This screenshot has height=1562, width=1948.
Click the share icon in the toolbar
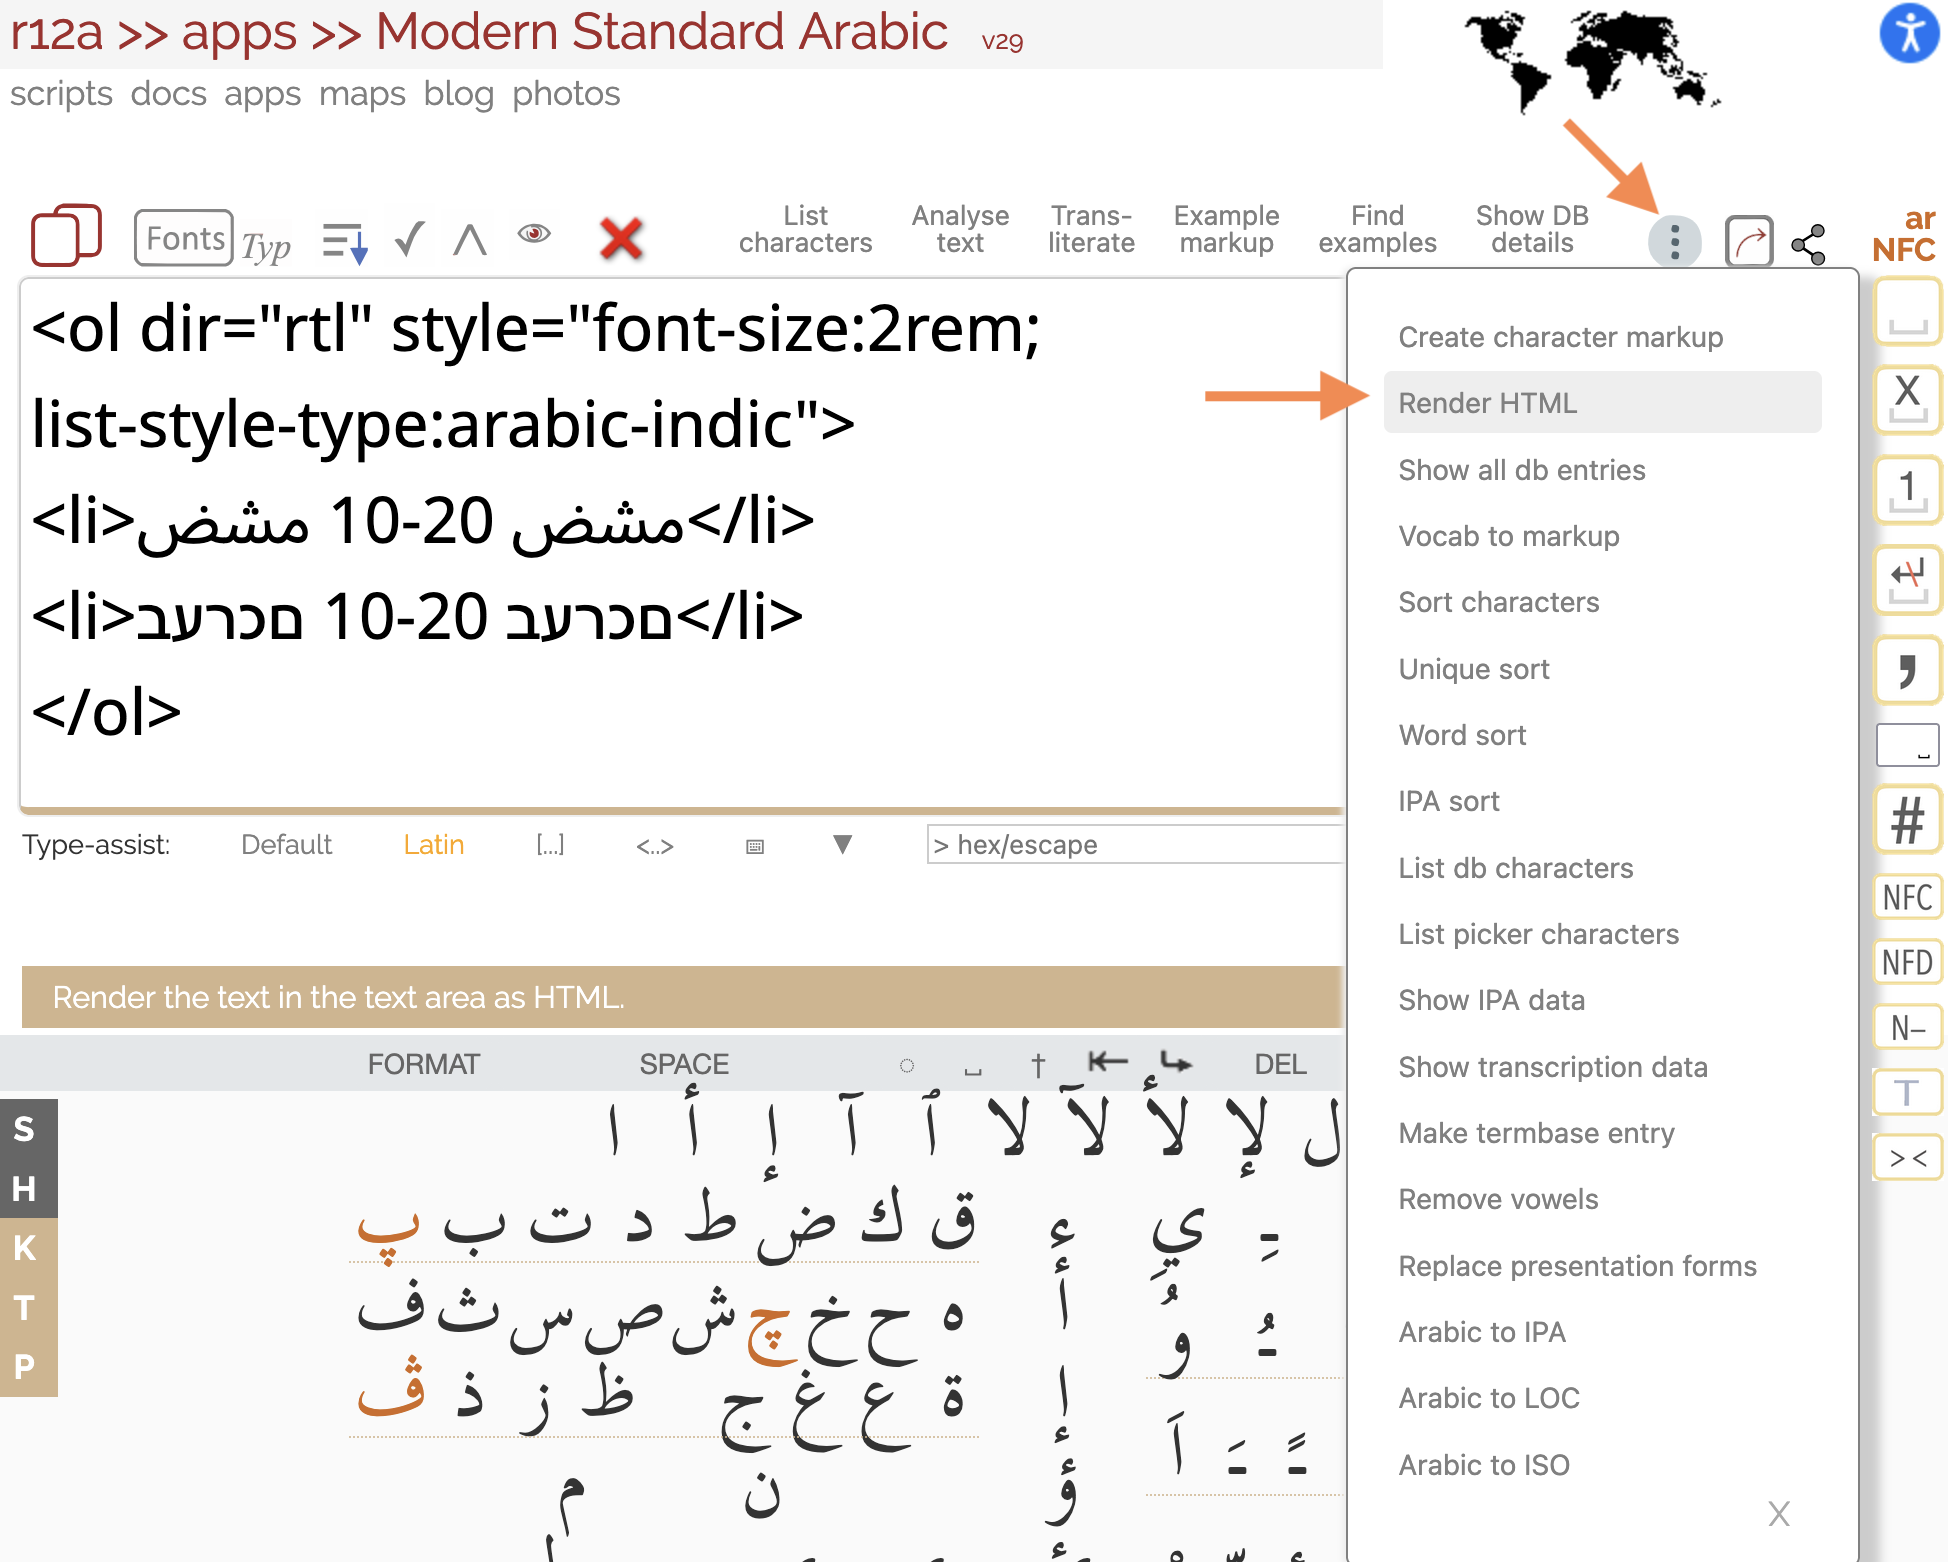click(x=1808, y=243)
